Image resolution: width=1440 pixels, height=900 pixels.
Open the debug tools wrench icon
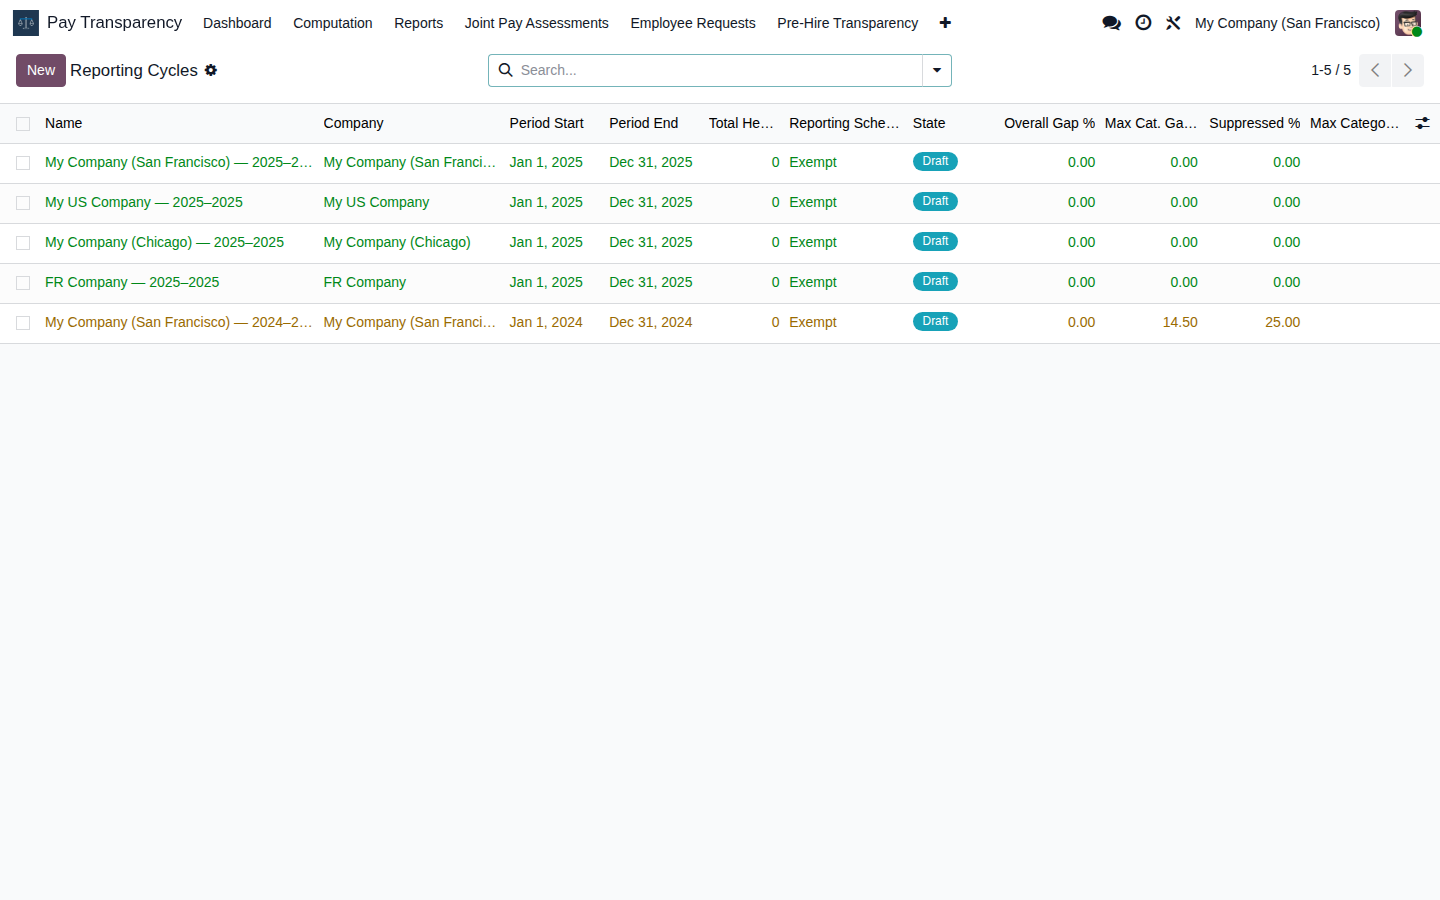[1173, 23]
